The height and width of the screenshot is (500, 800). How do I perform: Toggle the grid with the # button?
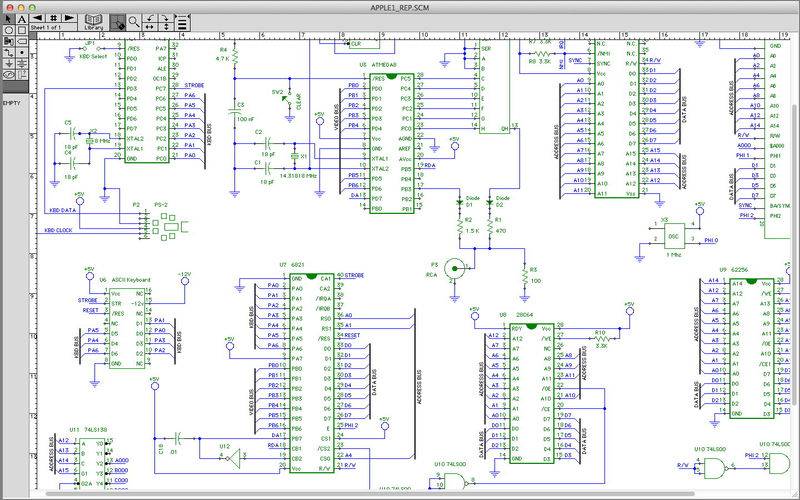coord(53,18)
